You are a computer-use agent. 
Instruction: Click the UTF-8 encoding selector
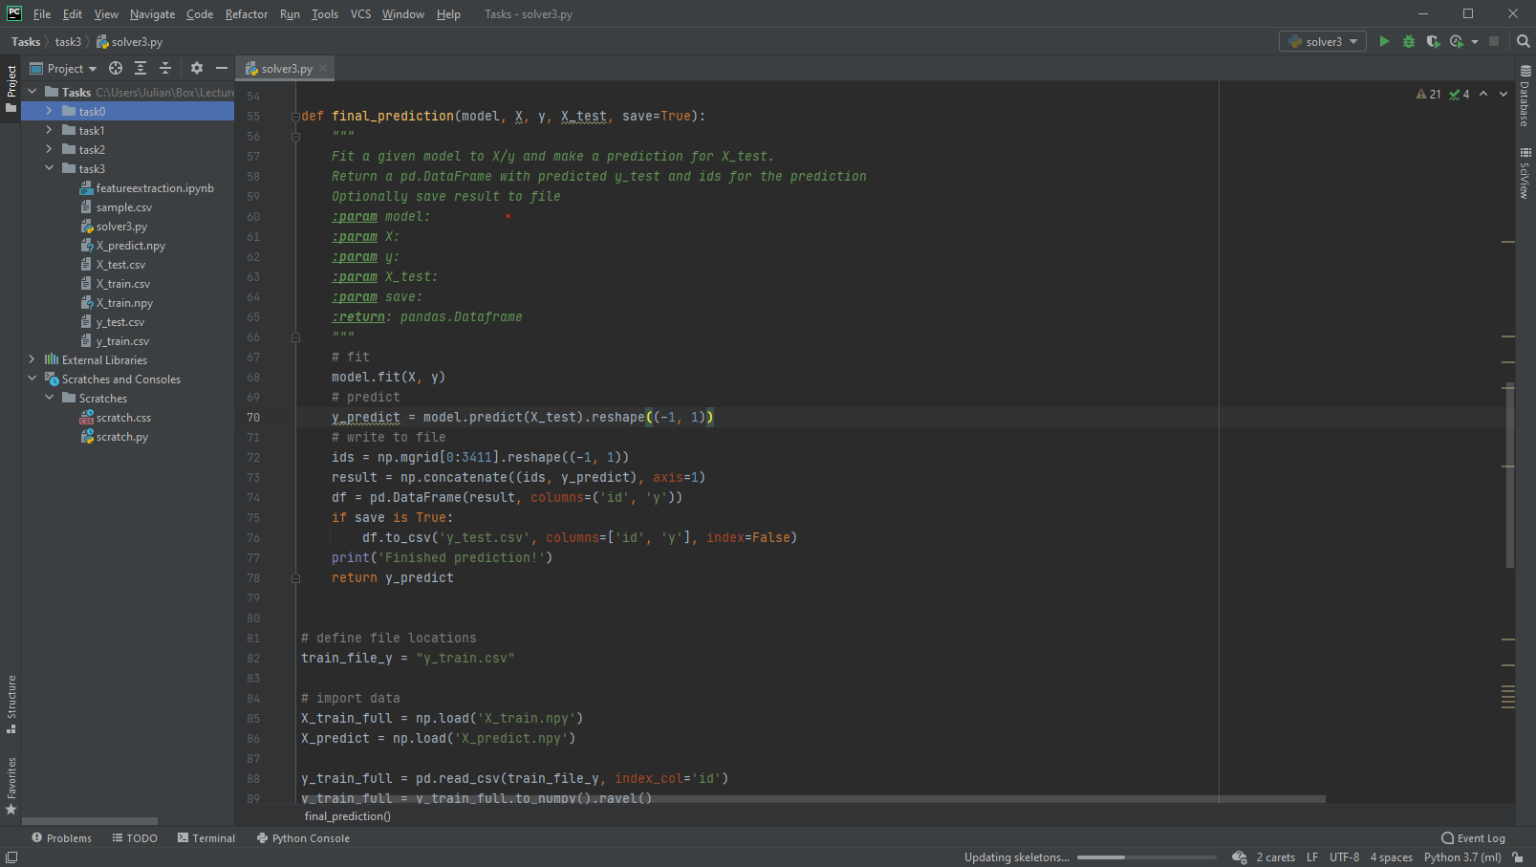[1344, 857]
